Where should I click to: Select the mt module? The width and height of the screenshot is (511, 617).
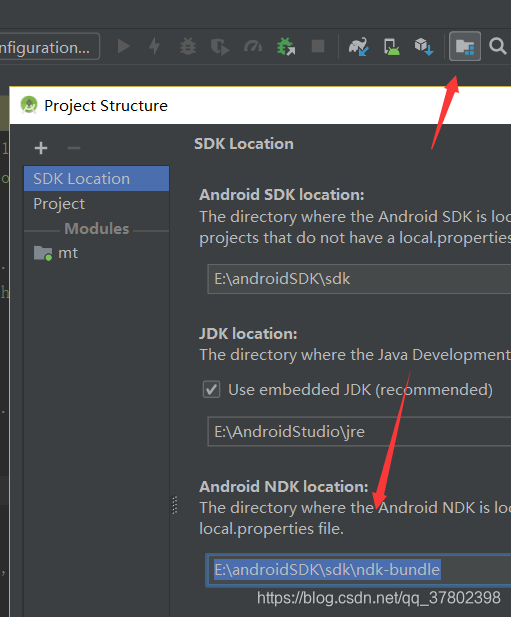point(96,253)
